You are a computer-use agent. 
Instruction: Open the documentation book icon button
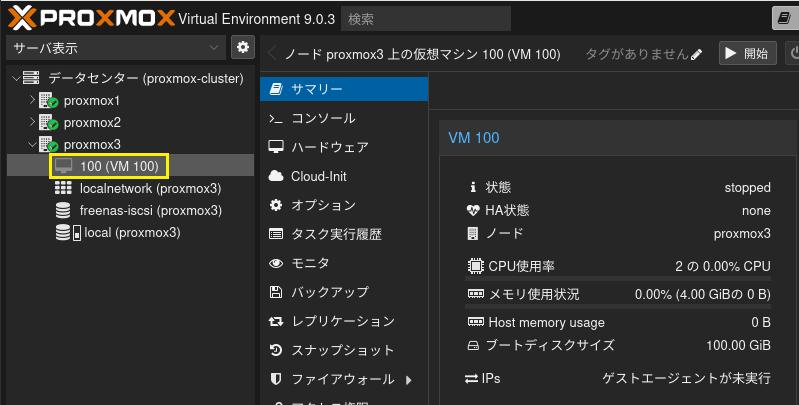785,18
